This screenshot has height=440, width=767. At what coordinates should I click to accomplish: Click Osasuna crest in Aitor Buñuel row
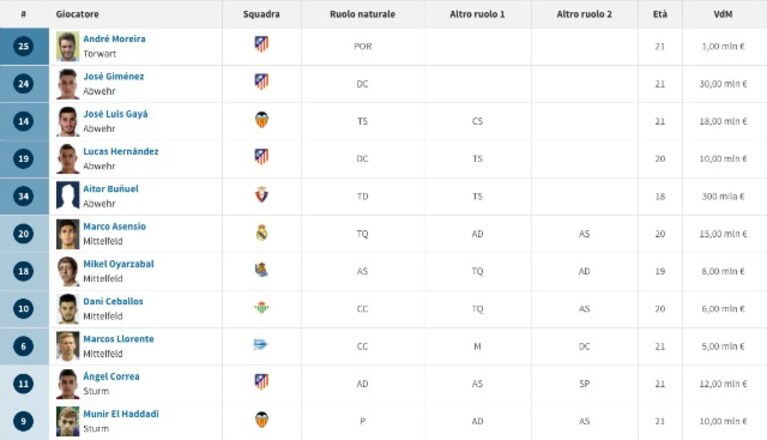pos(262,195)
